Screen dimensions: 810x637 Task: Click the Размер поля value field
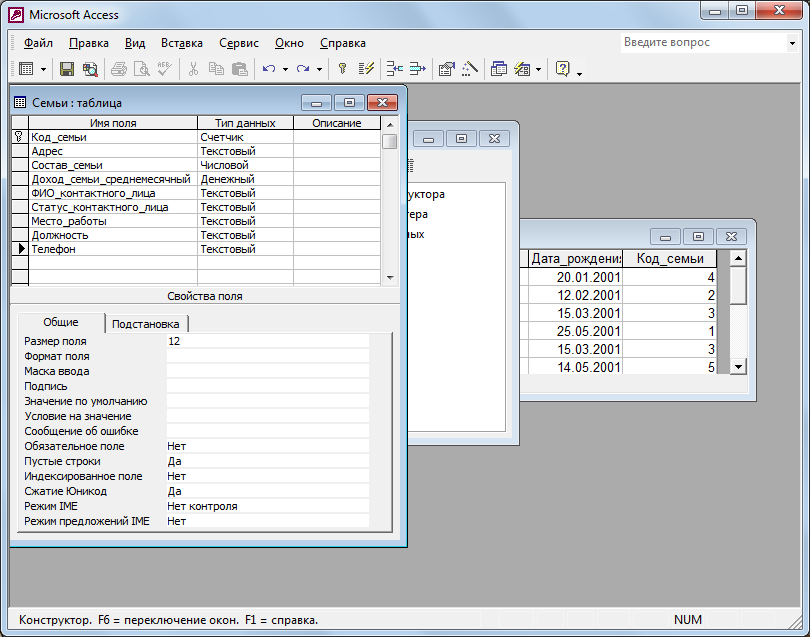267,341
